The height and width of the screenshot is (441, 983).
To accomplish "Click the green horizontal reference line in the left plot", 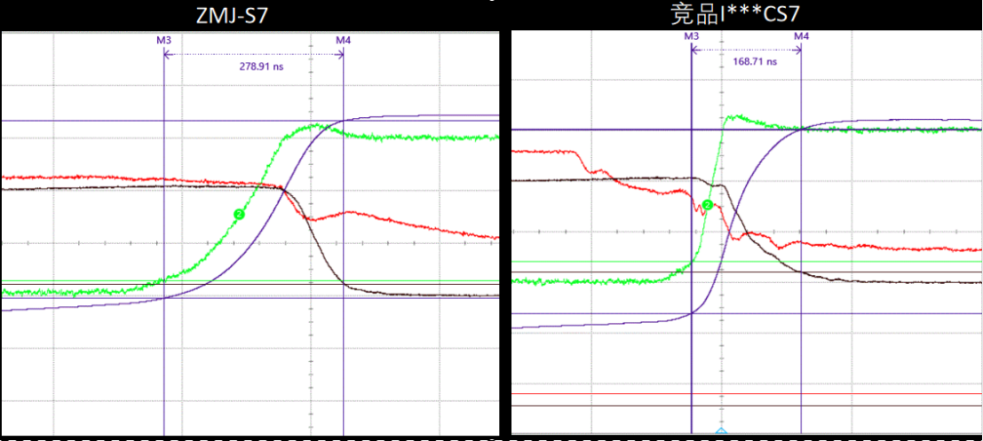I will pyautogui.click(x=80, y=281).
